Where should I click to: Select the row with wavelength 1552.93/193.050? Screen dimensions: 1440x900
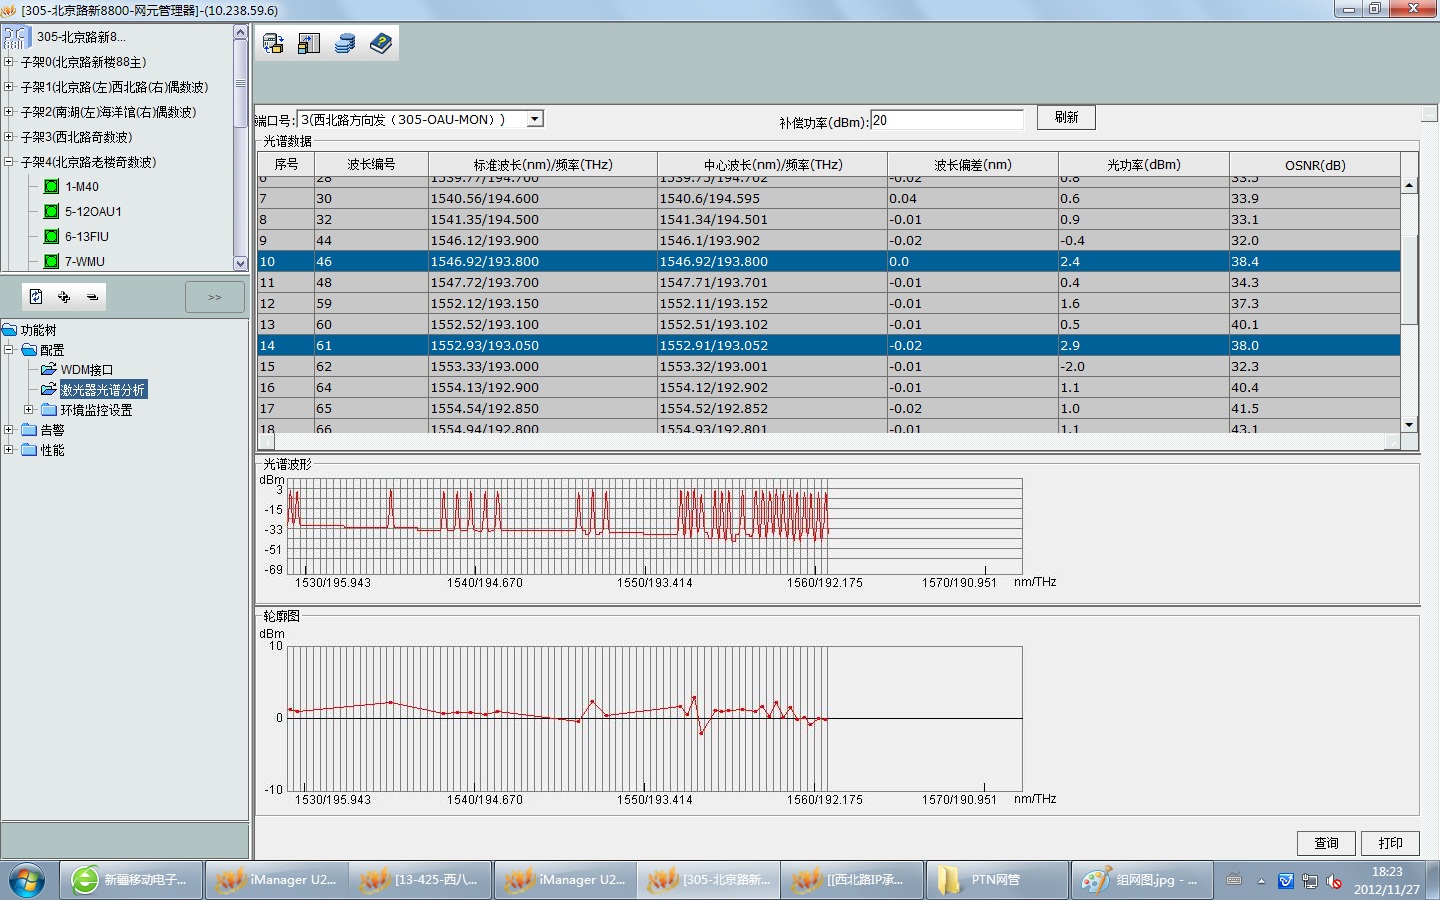[829, 345]
